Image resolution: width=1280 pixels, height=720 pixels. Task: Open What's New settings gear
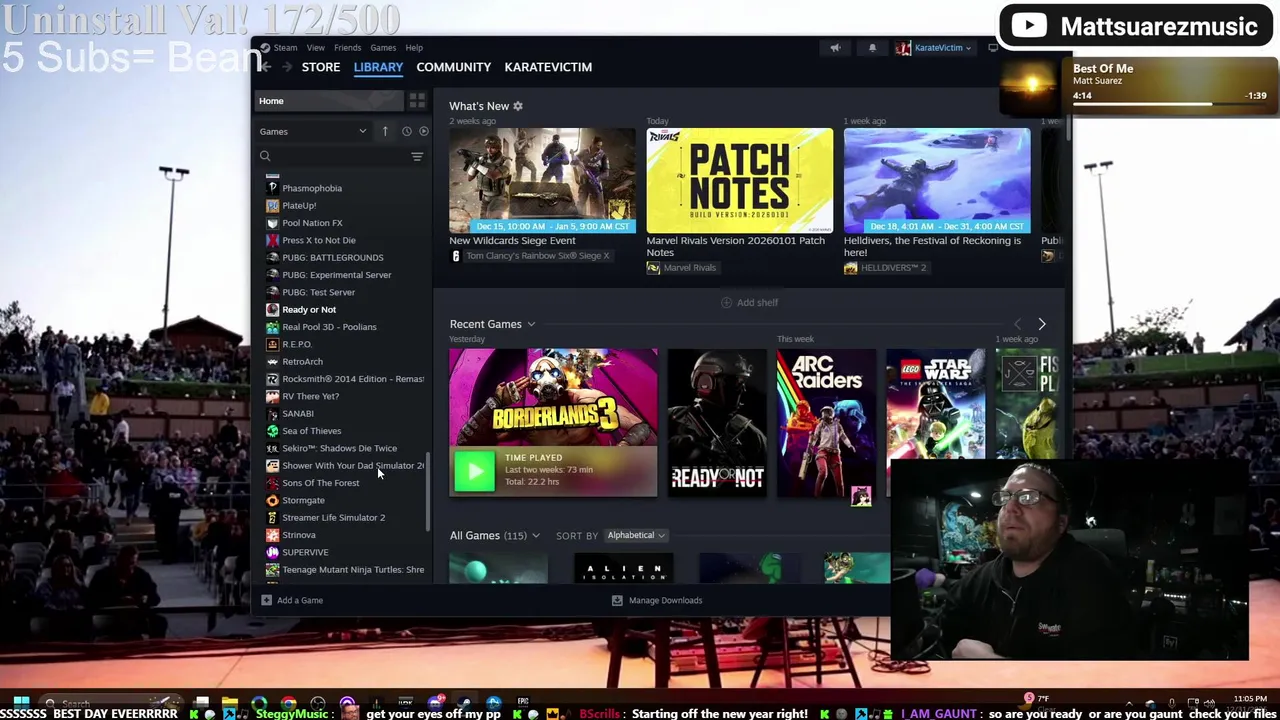pyautogui.click(x=518, y=106)
